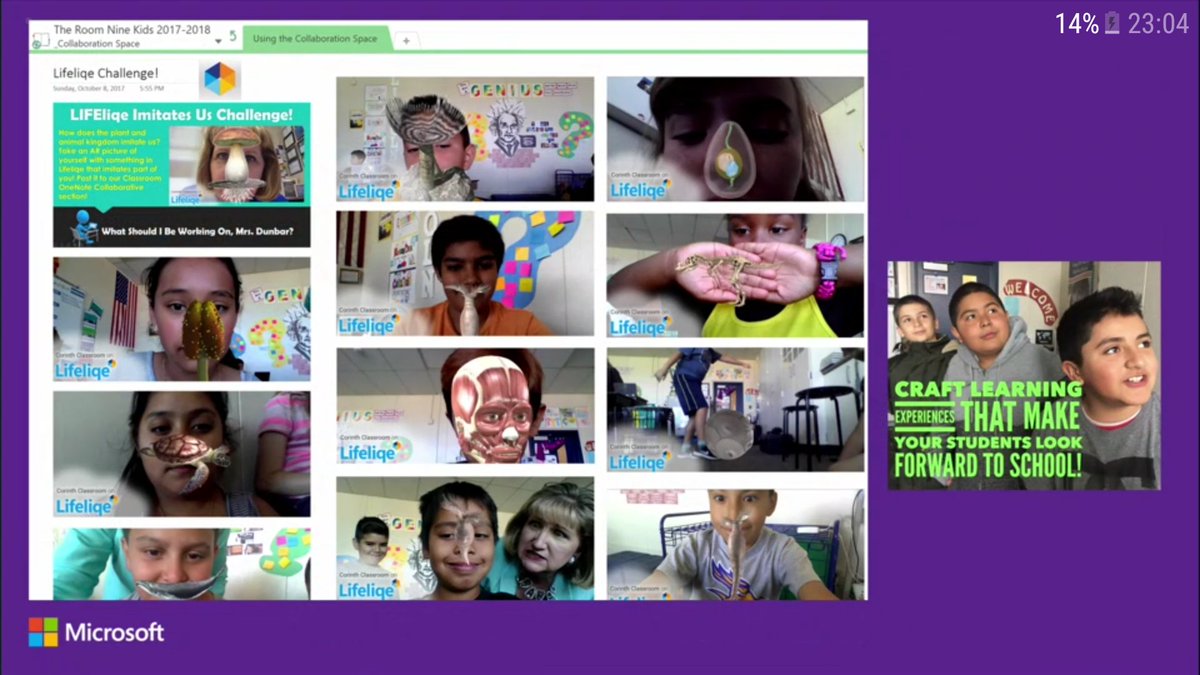This screenshot has width=1200, height=675.
Task: Add a new section with the plus tab
Action: click(x=406, y=41)
